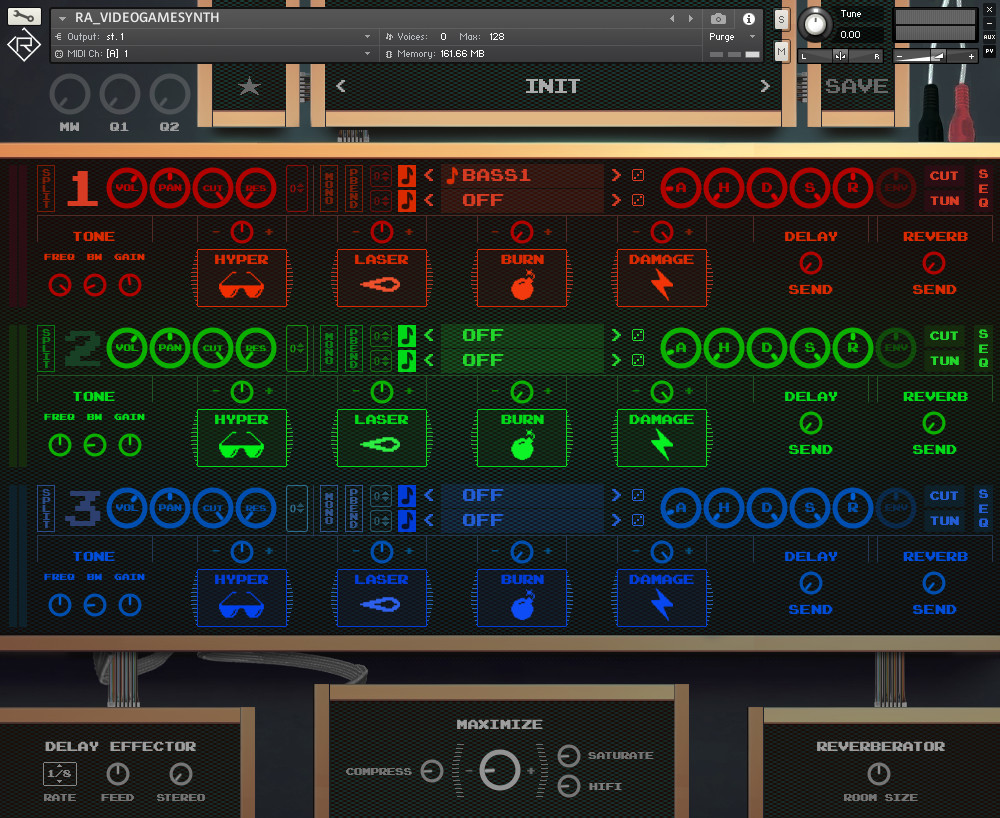Toggle the Mute M button

pyautogui.click(x=781, y=51)
